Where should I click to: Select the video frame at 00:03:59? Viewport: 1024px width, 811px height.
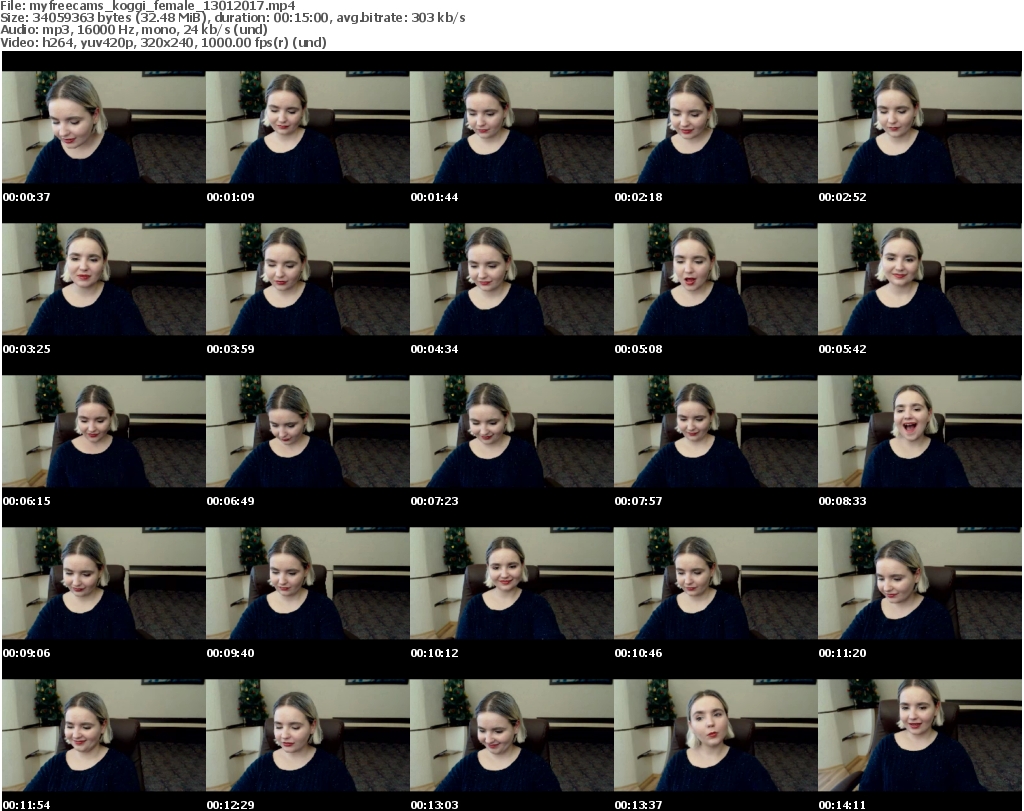[x=308, y=279]
